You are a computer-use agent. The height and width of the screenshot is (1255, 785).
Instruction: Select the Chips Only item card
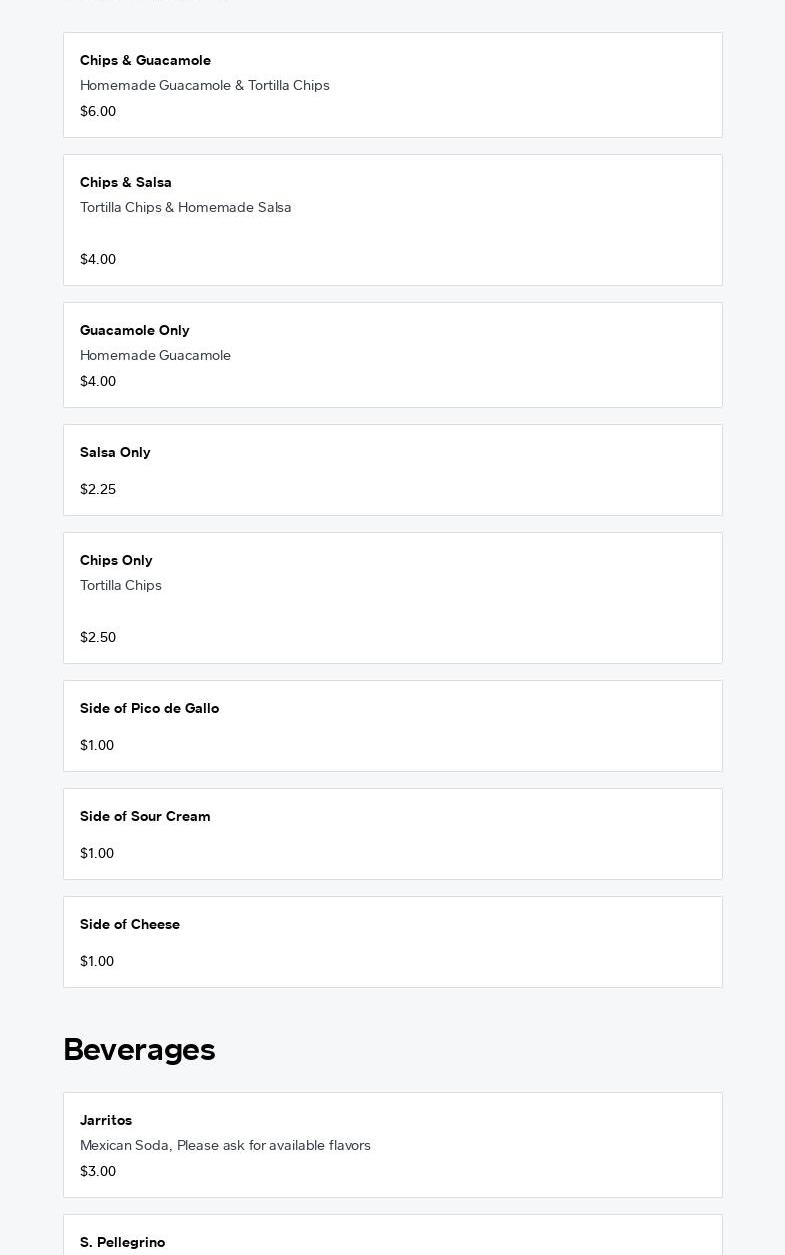[392, 598]
